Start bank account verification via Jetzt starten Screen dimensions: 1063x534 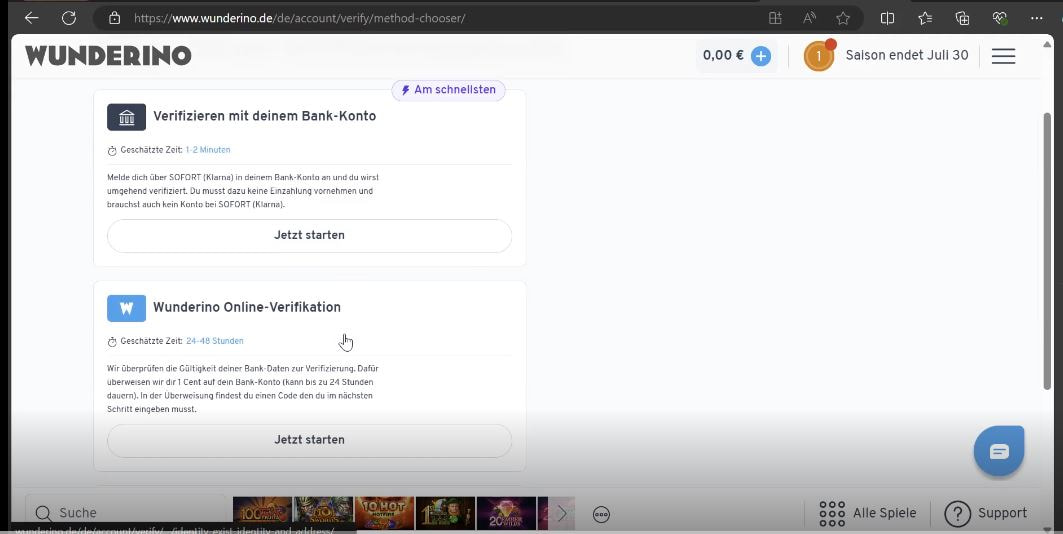pos(309,236)
